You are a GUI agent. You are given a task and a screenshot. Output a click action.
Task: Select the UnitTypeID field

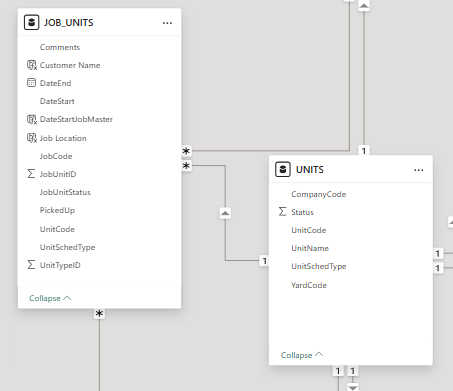[x=60, y=265]
